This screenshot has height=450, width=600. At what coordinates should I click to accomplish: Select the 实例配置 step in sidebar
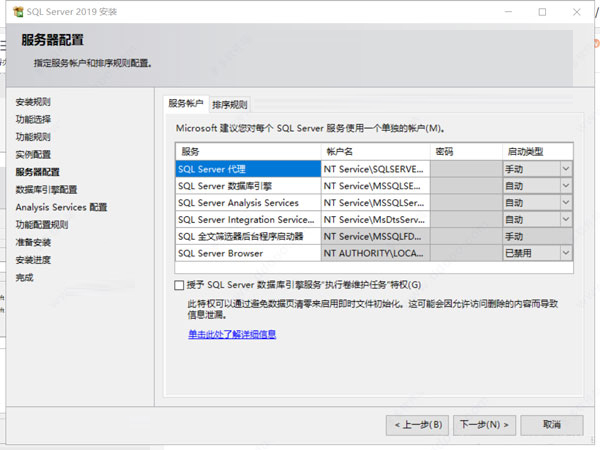pos(33,155)
